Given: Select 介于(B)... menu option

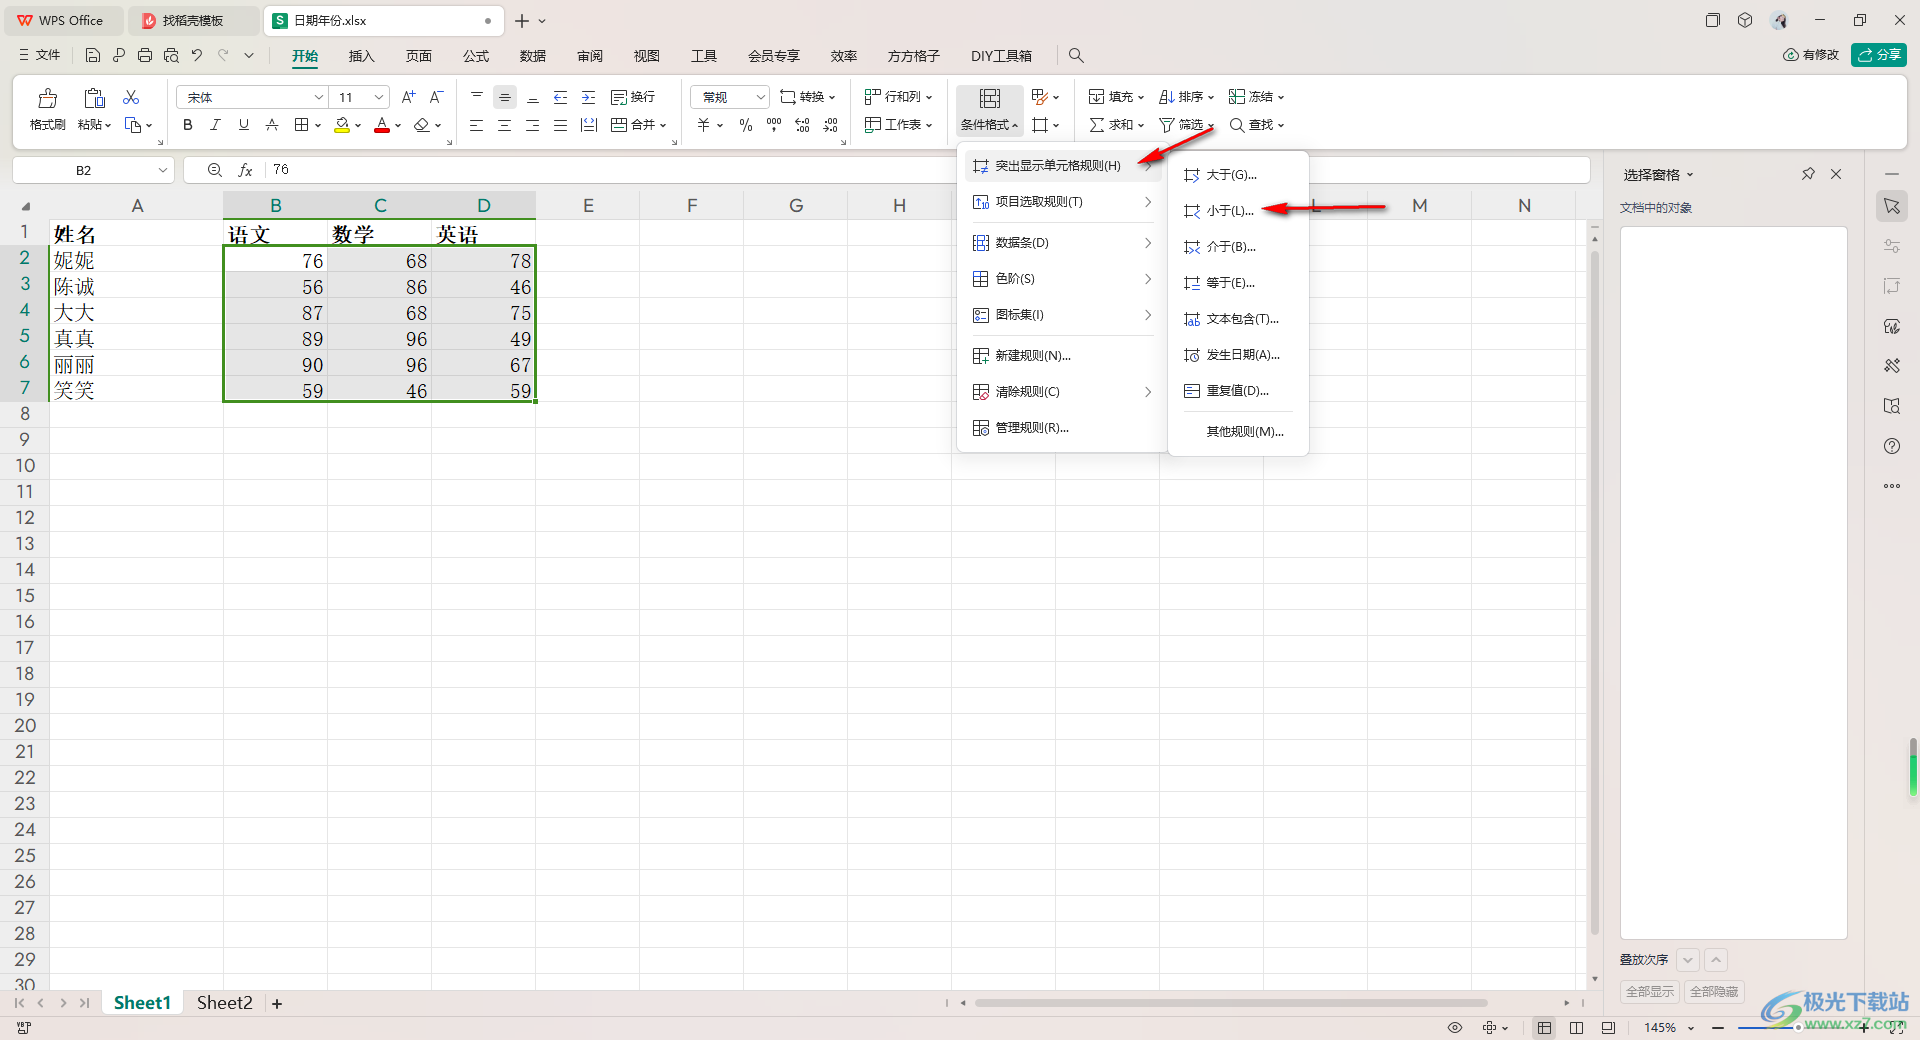Looking at the screenshot, I should [x=1238, y=247].
